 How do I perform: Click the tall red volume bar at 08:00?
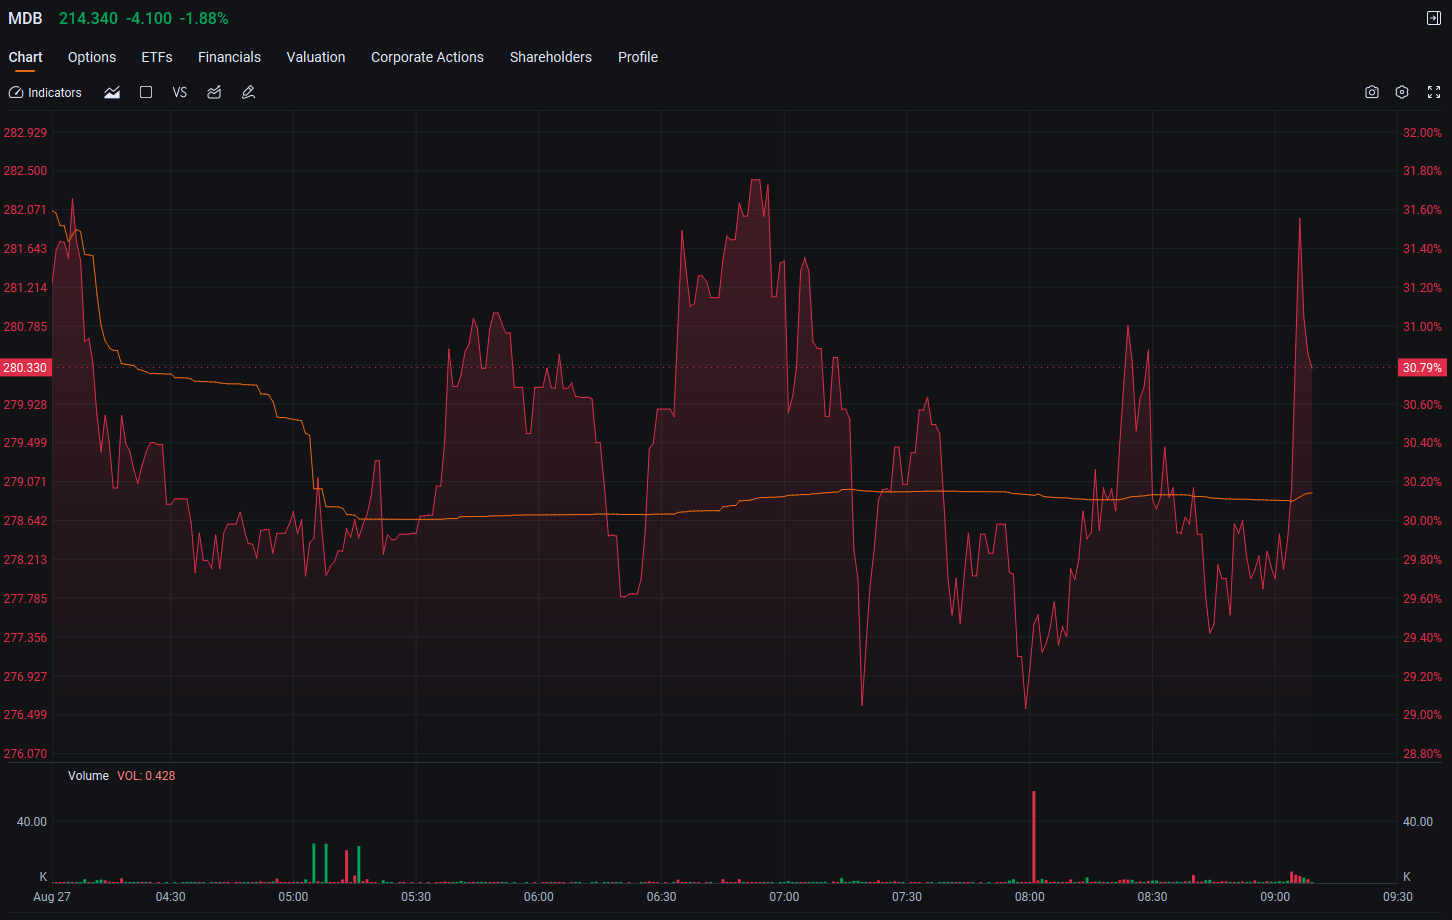click(x=1033, y=837)
